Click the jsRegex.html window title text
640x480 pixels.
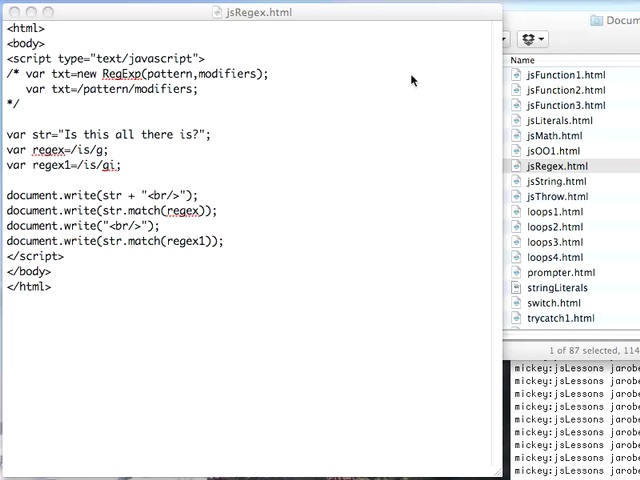259,12
